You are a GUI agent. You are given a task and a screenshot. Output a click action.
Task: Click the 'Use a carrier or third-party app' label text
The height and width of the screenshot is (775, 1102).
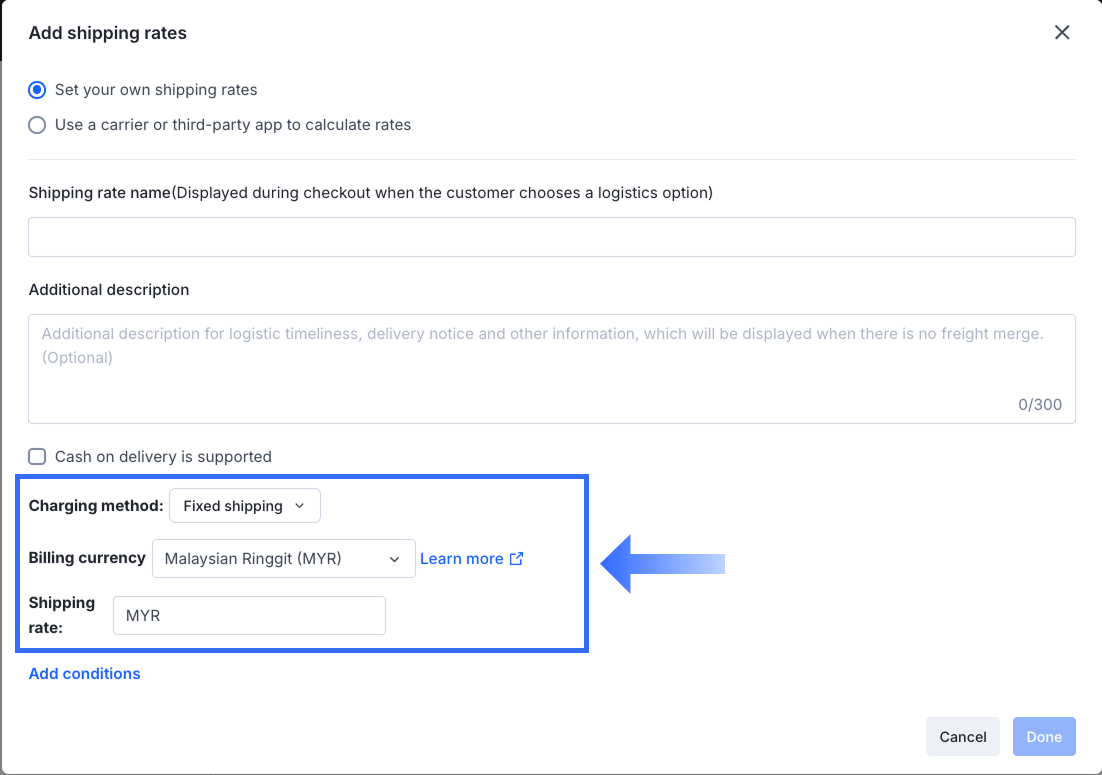[233, 125]
